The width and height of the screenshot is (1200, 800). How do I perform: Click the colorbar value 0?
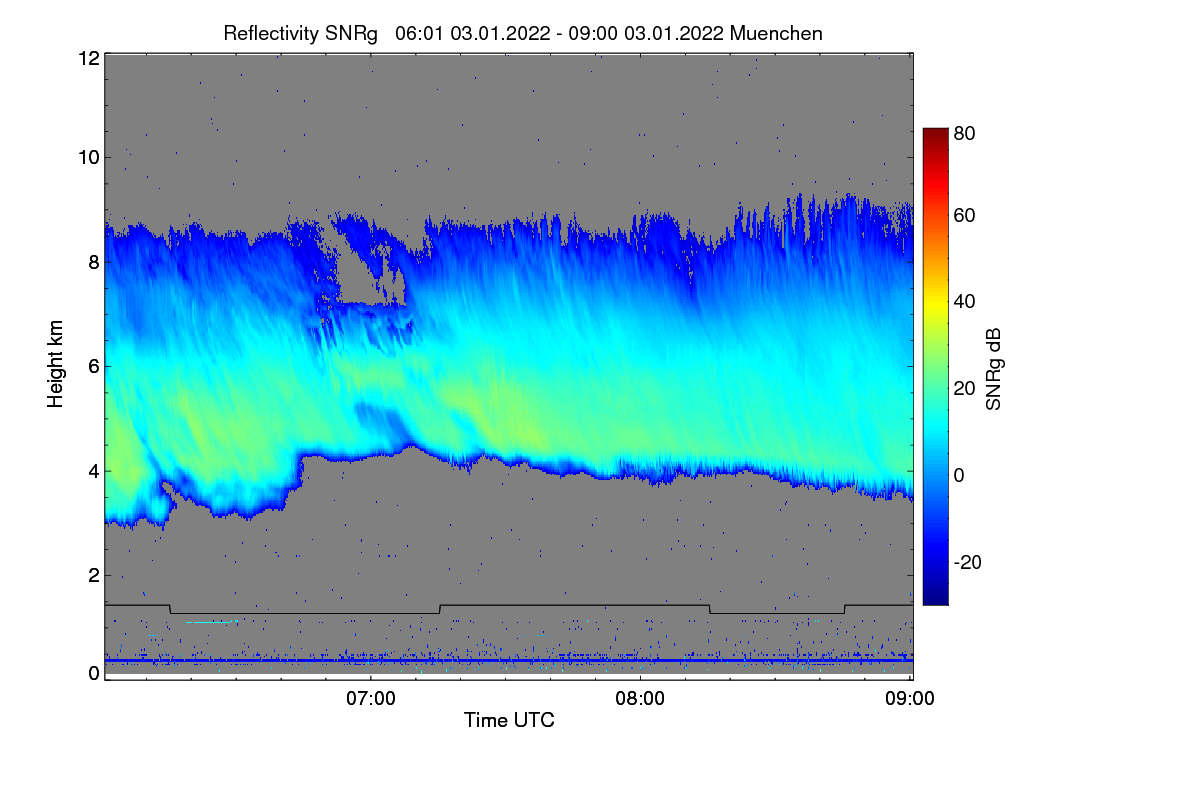click(x=959, y=475)
